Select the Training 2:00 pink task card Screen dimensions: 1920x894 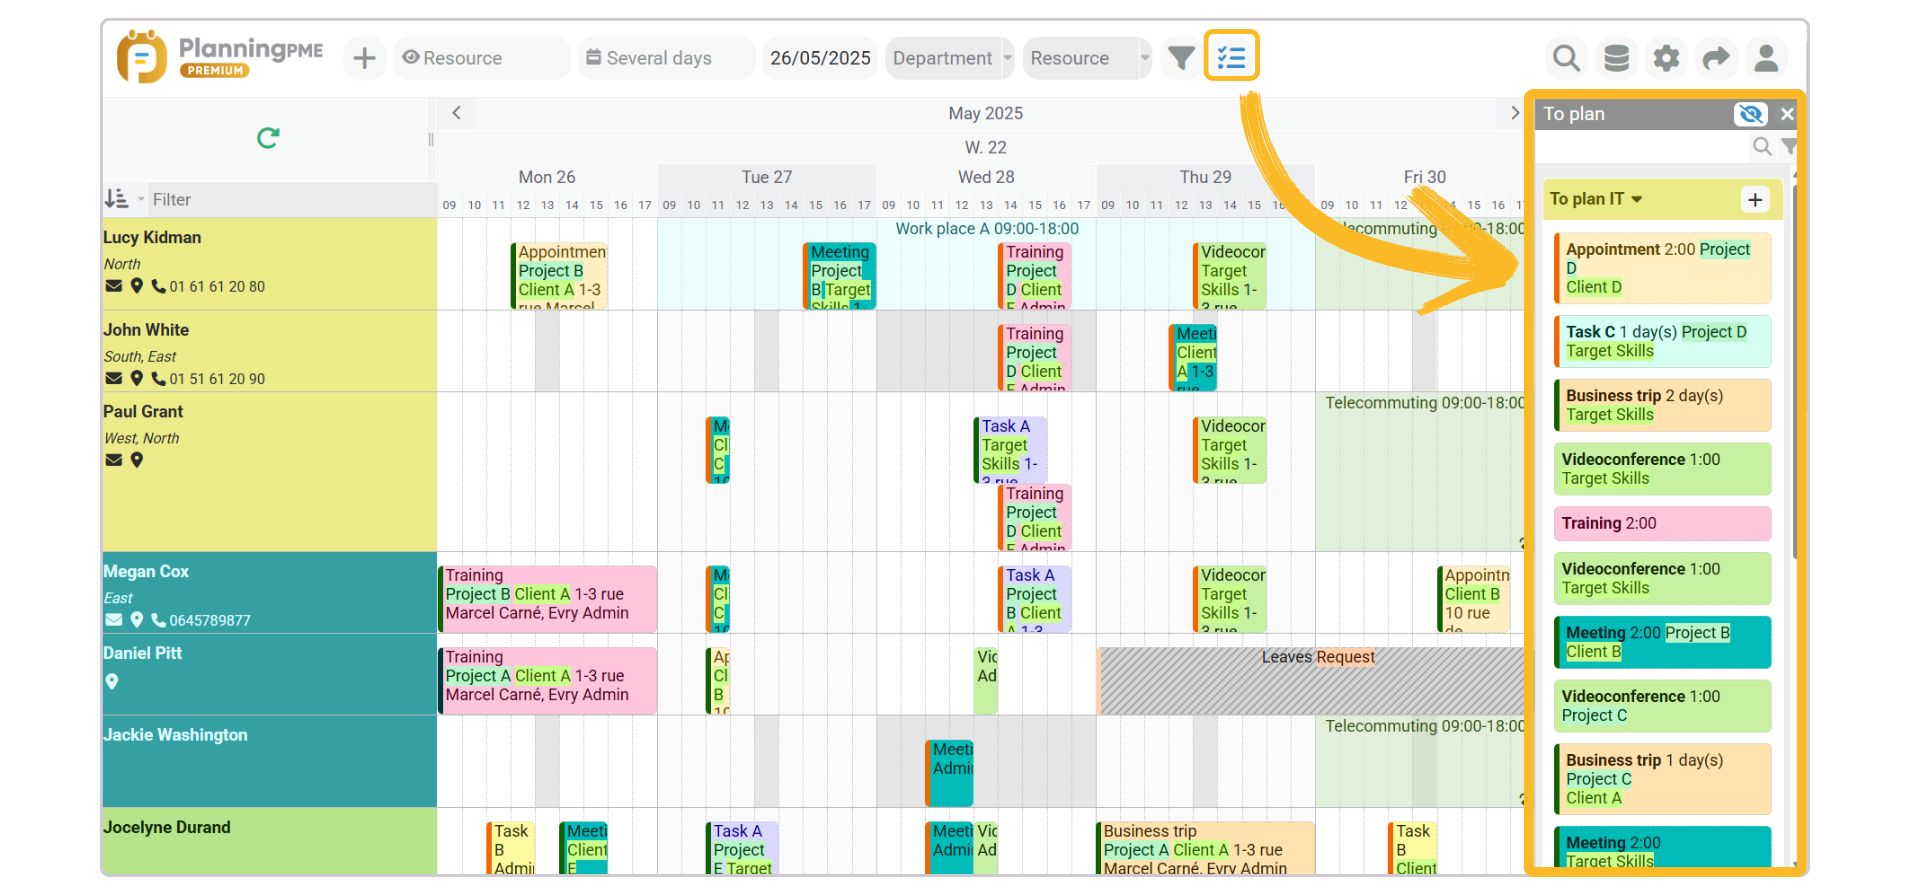coord(1662,523)
